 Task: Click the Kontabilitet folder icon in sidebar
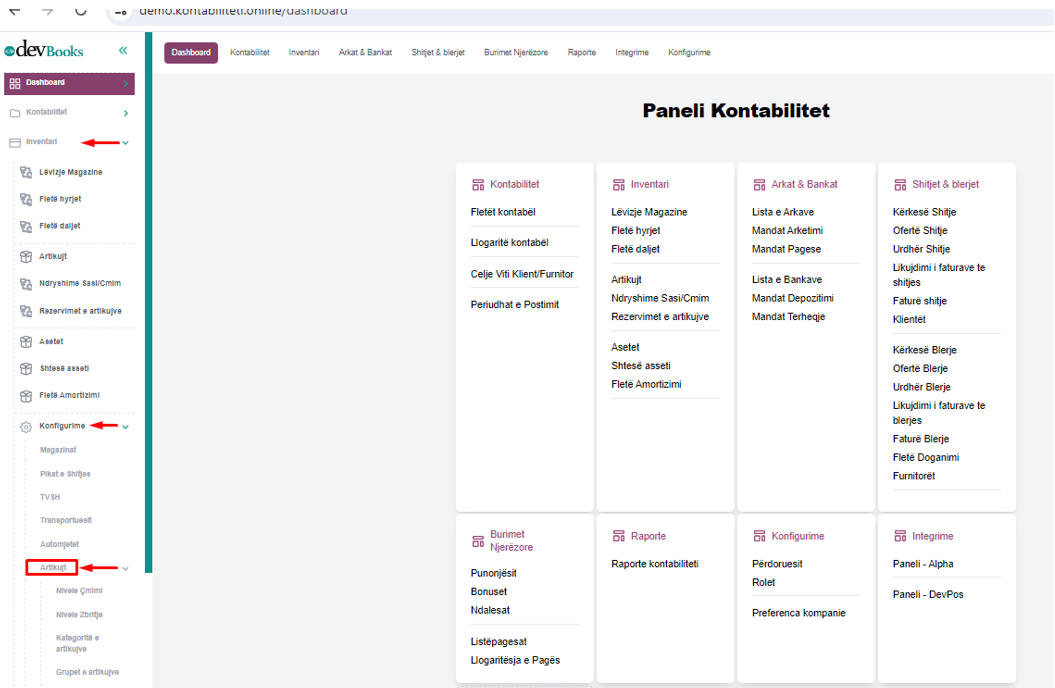(15, 113)
